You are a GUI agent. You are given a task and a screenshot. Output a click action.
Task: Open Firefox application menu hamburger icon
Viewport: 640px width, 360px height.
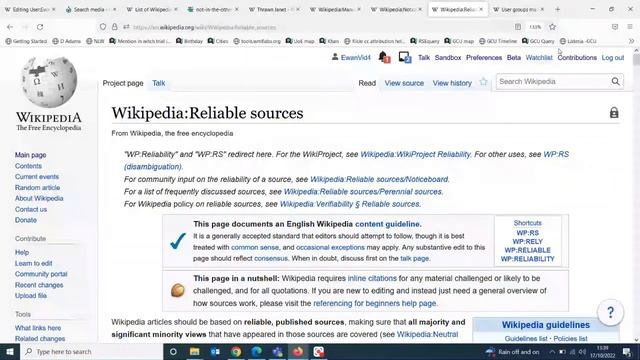point(630,27)
